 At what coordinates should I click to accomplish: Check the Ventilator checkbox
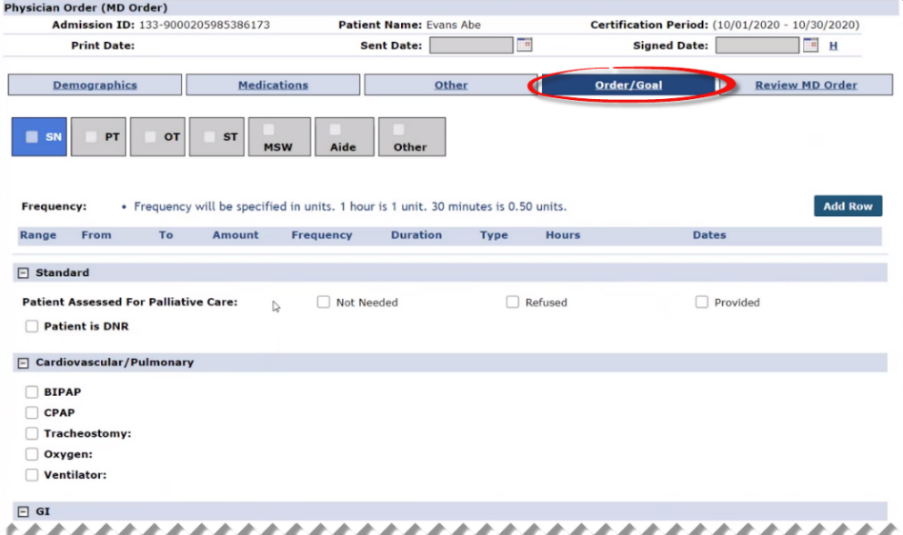click(32, 475)
